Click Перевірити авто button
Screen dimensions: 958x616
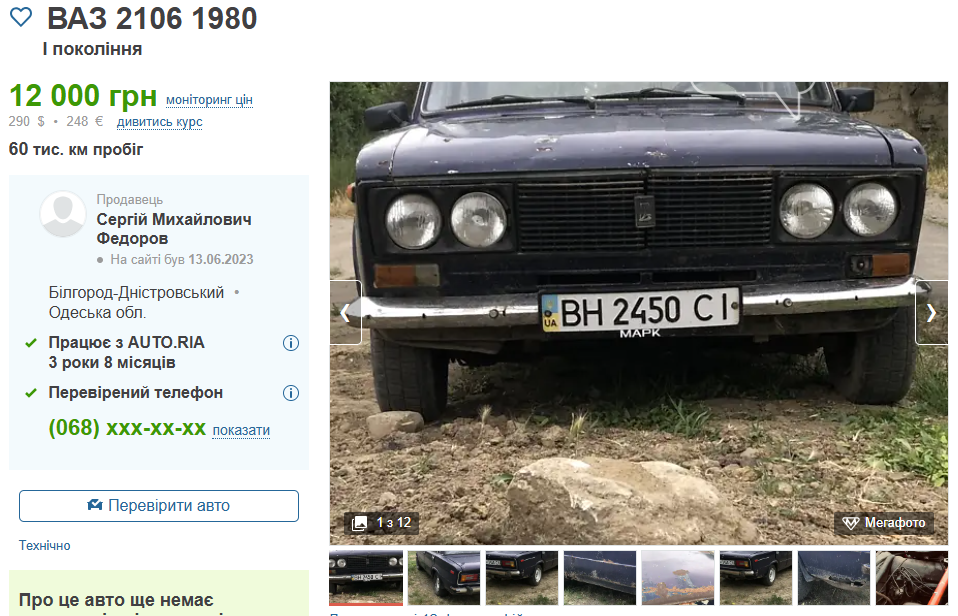click(x=159, y=506)
